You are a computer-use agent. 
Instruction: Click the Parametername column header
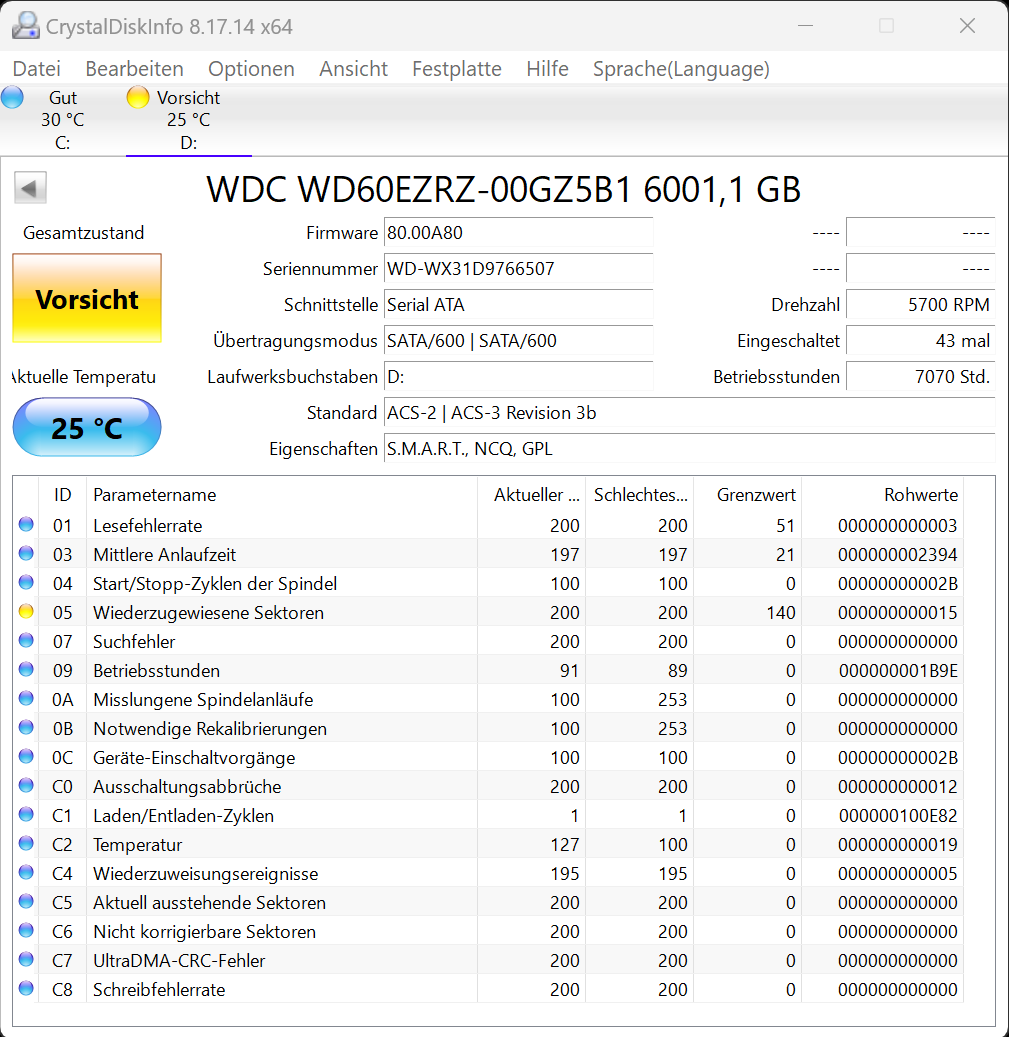(282, 495)
